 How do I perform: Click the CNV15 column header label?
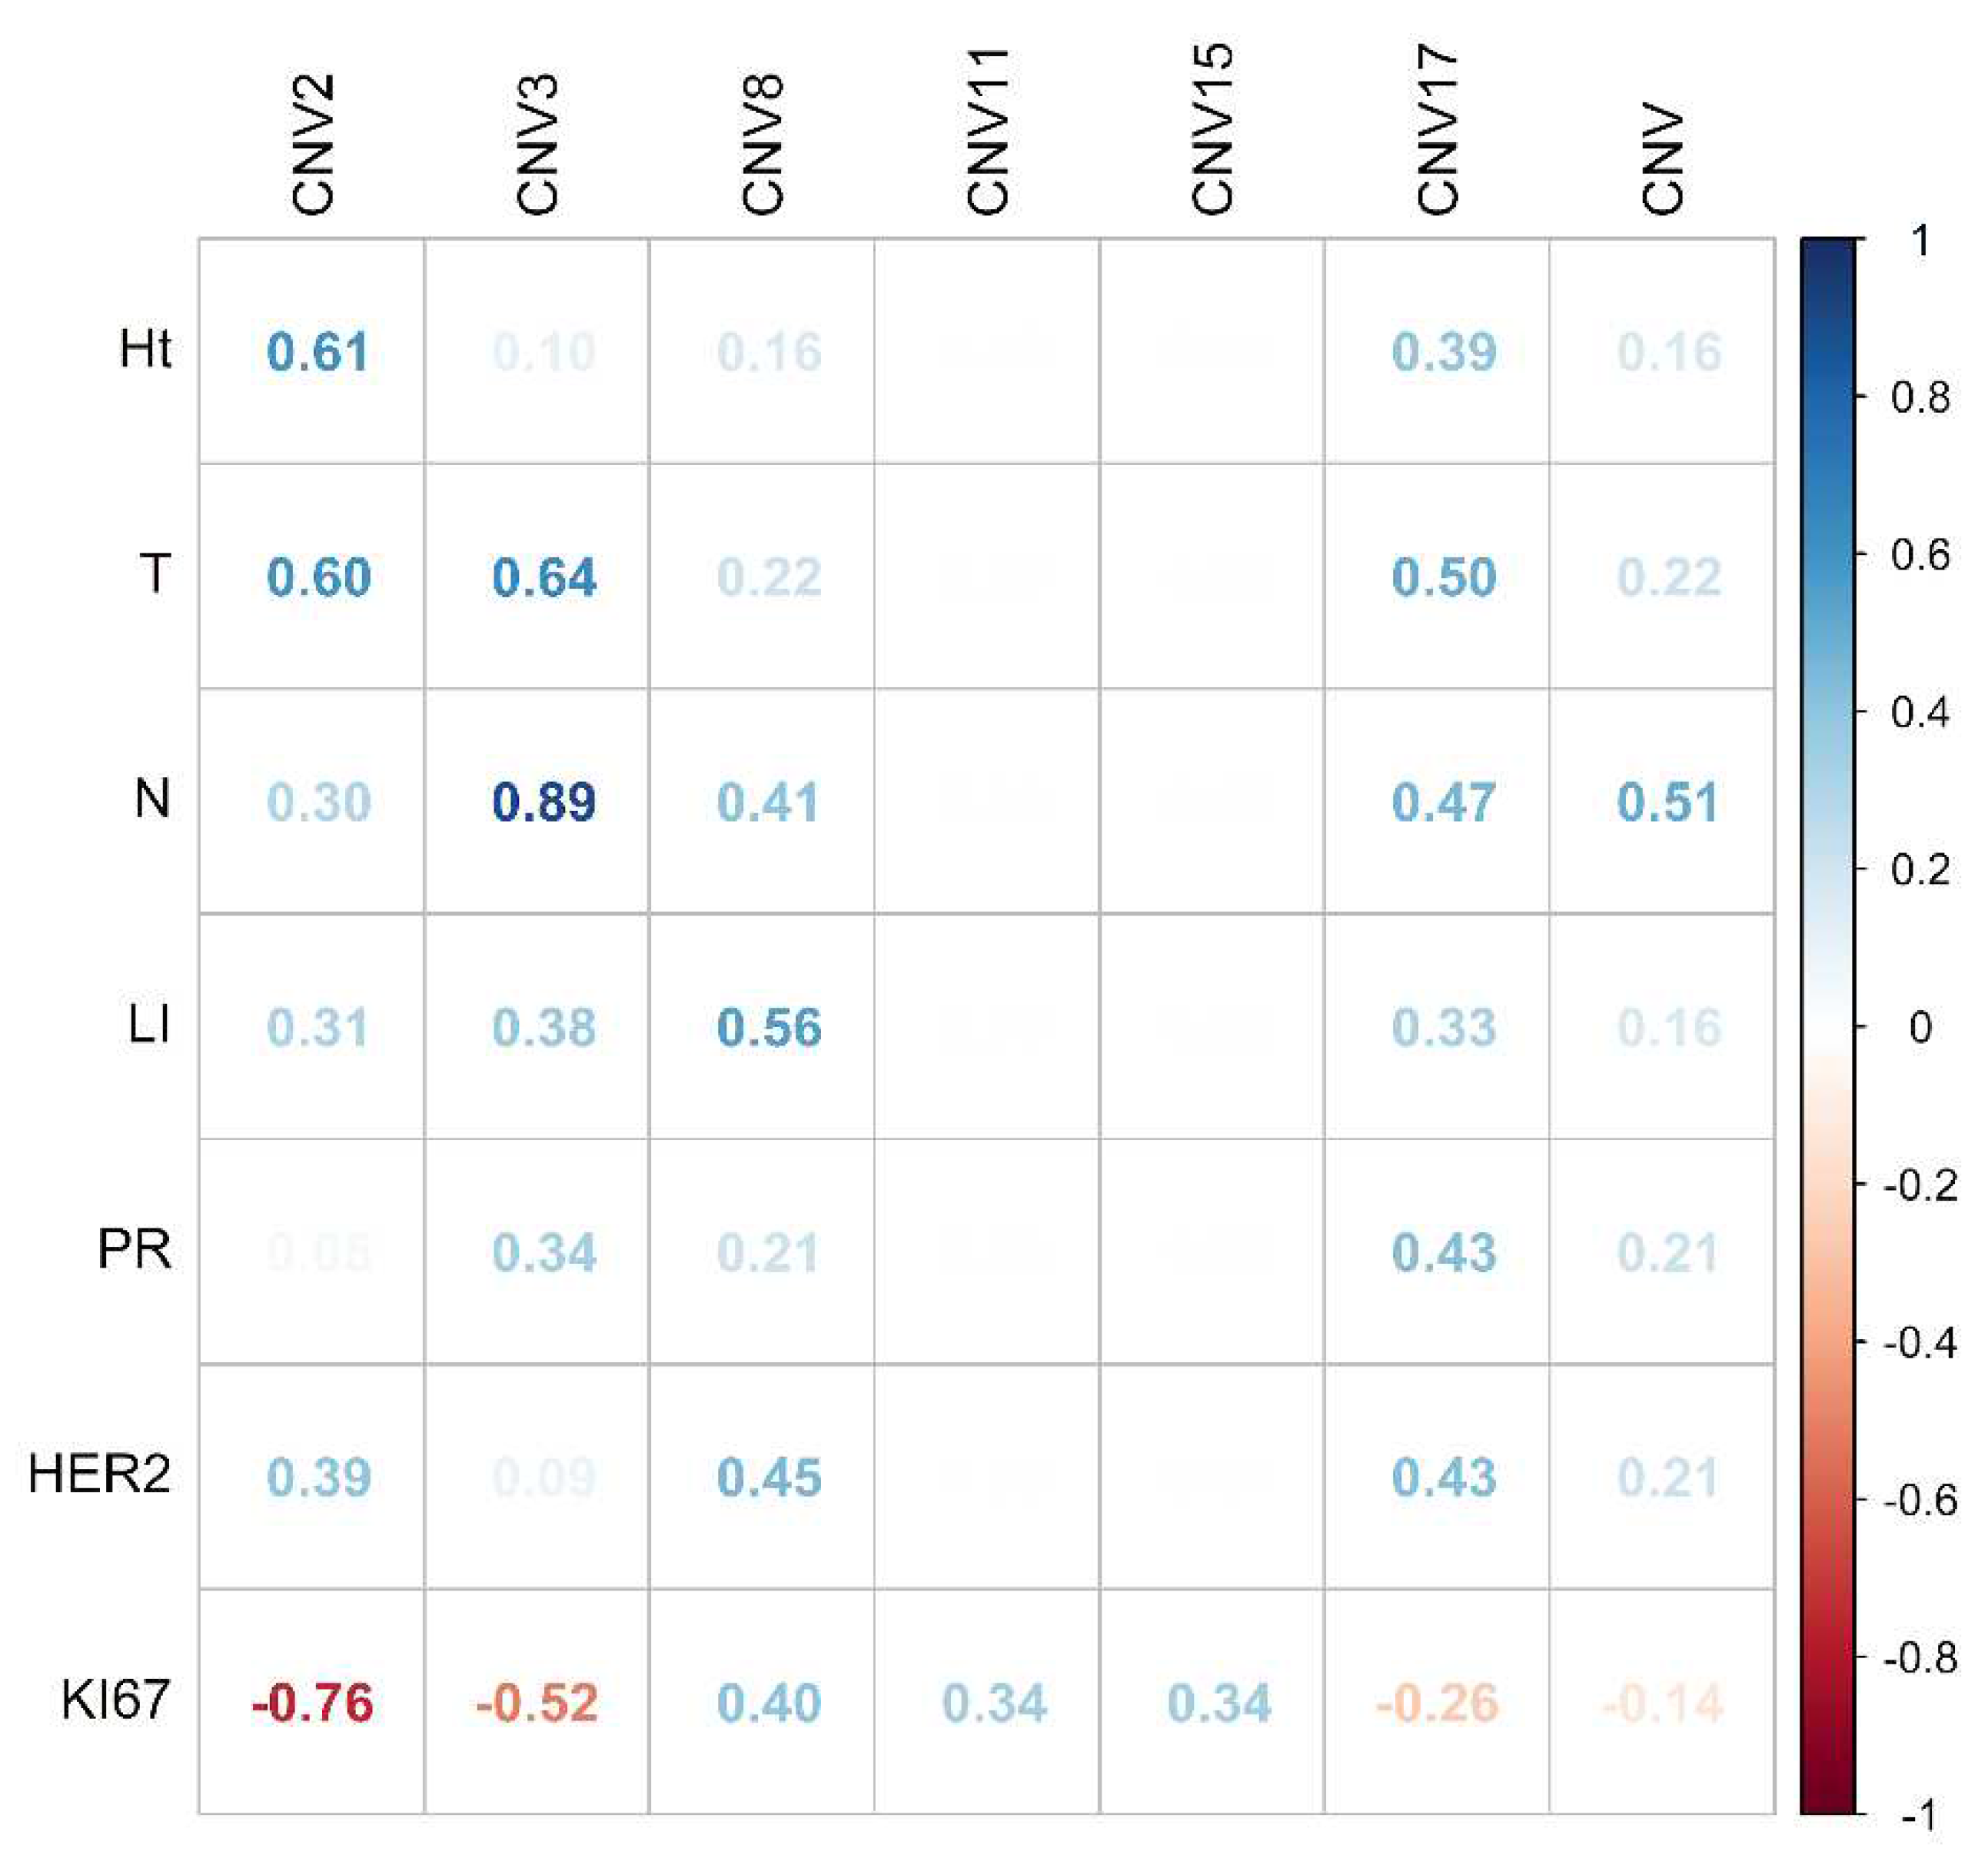coord(1213,130)
